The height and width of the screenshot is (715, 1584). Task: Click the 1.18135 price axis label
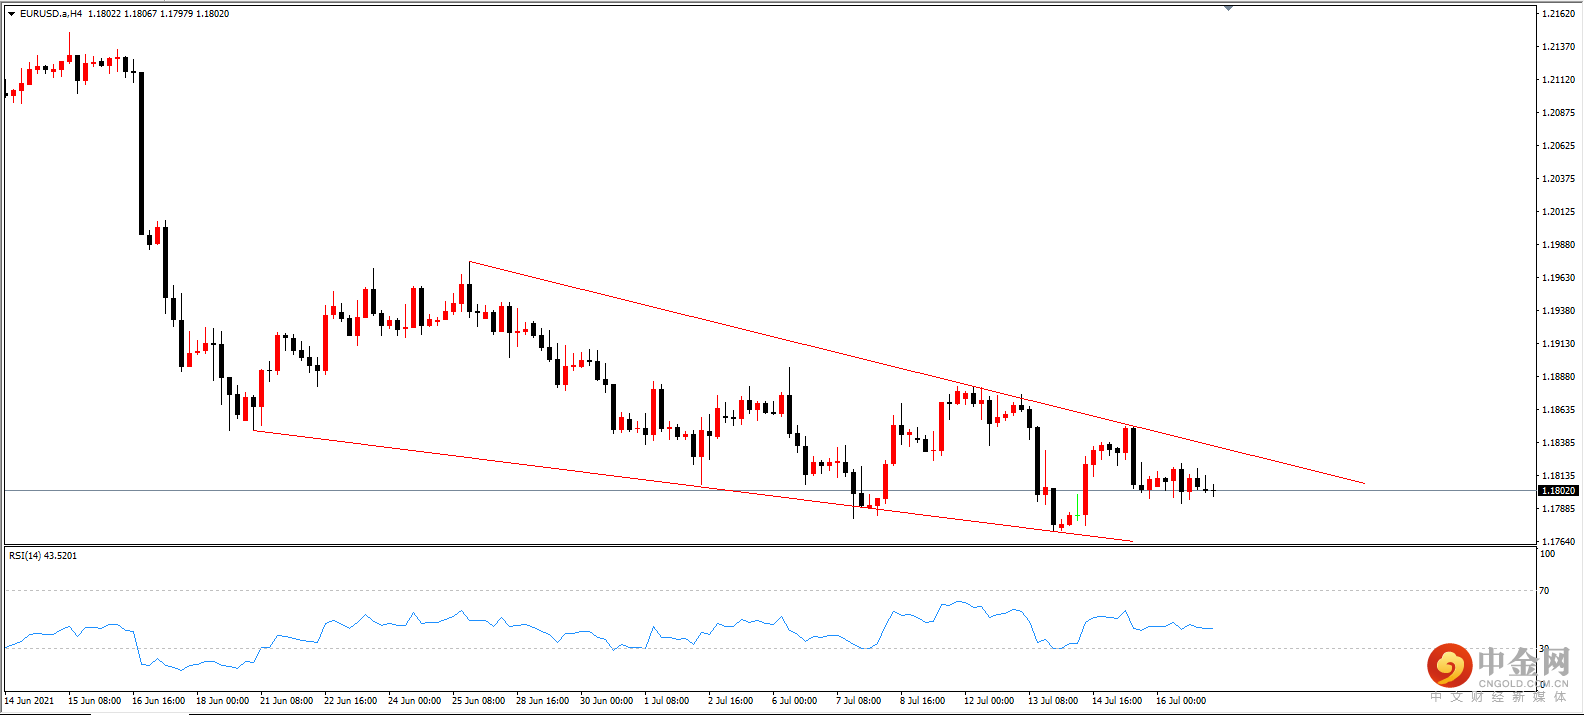1558,476
